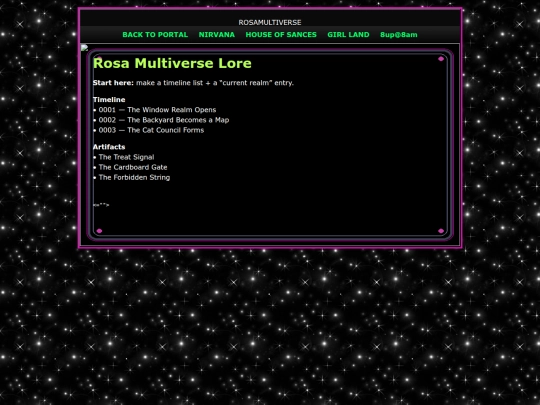Select 'The Forbidden String' artifact
The width and height of the screenshot is (540, 405).
point(134,178)
